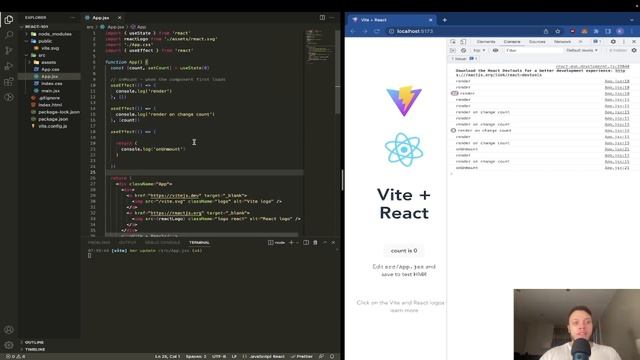Screen dimensions: 640x360
Task: Switch to DevTools Sources tab
Action: 537,42
